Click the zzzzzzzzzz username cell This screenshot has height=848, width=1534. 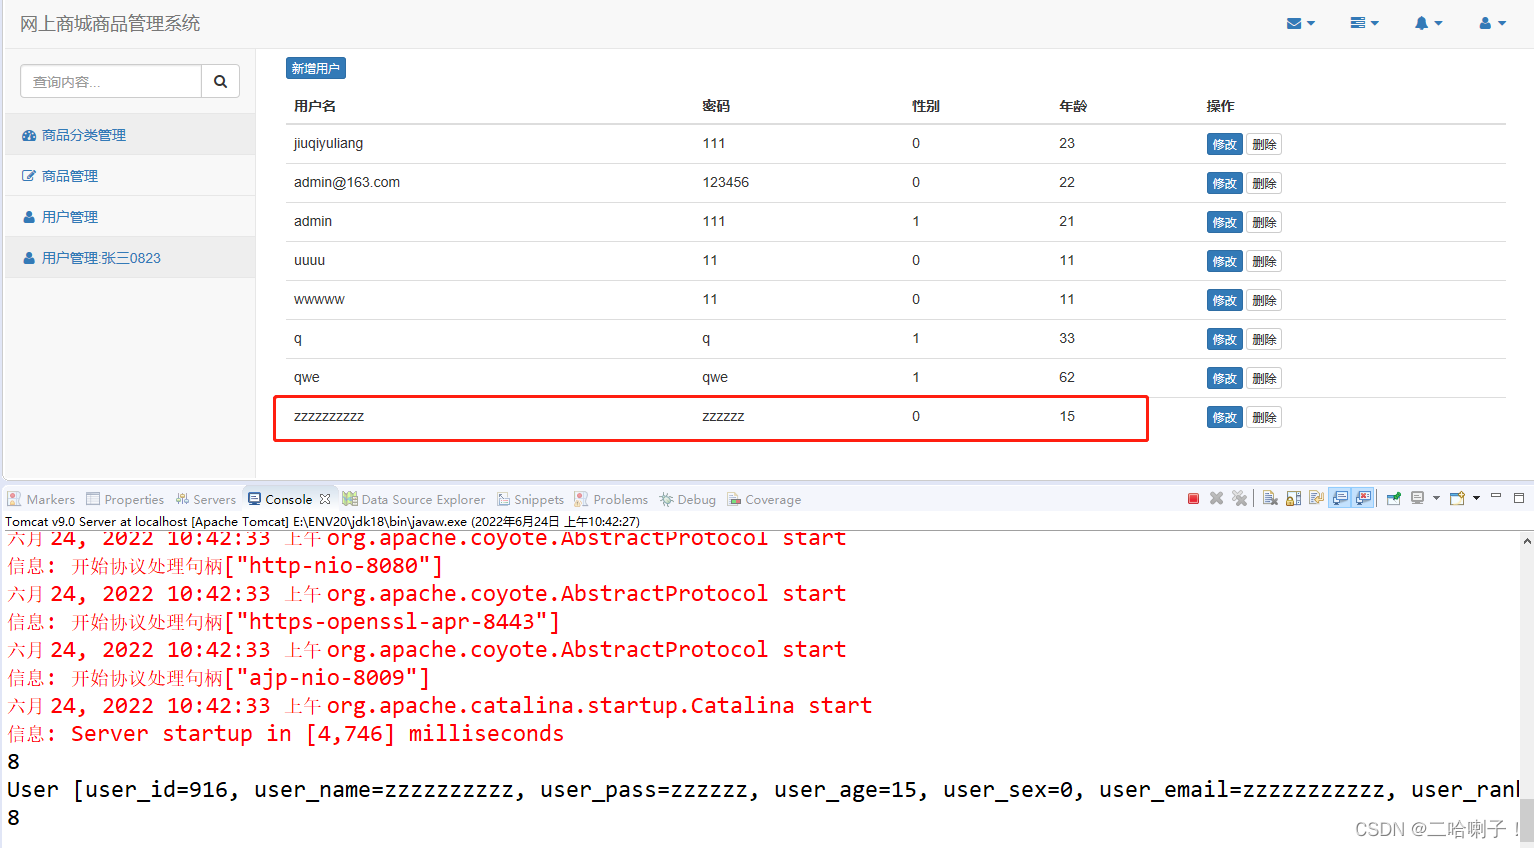tap(329, 416)
